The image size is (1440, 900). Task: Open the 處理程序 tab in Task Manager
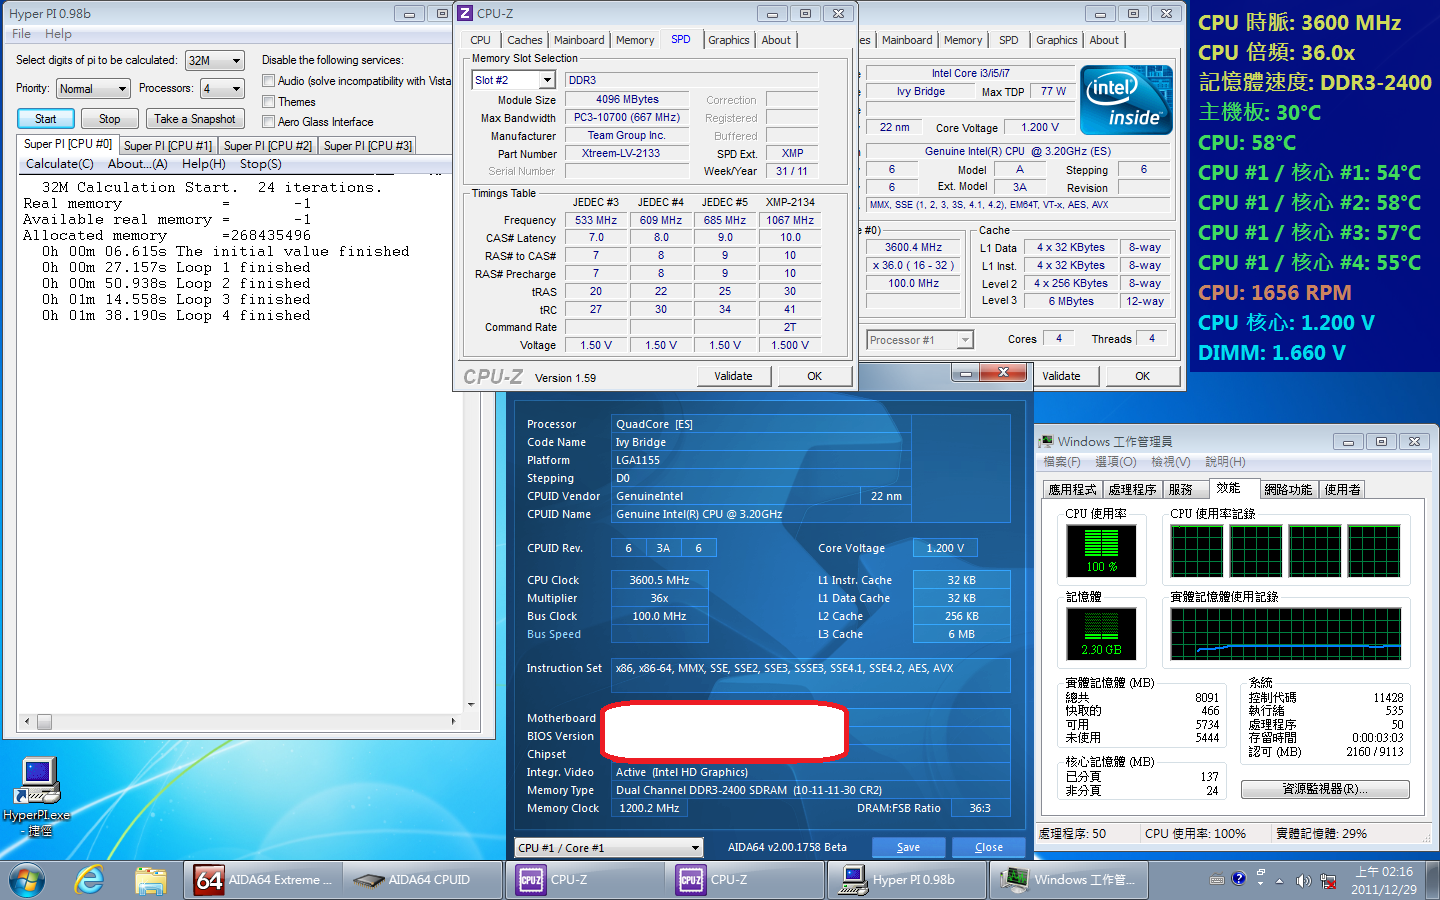coord(1133,490)
